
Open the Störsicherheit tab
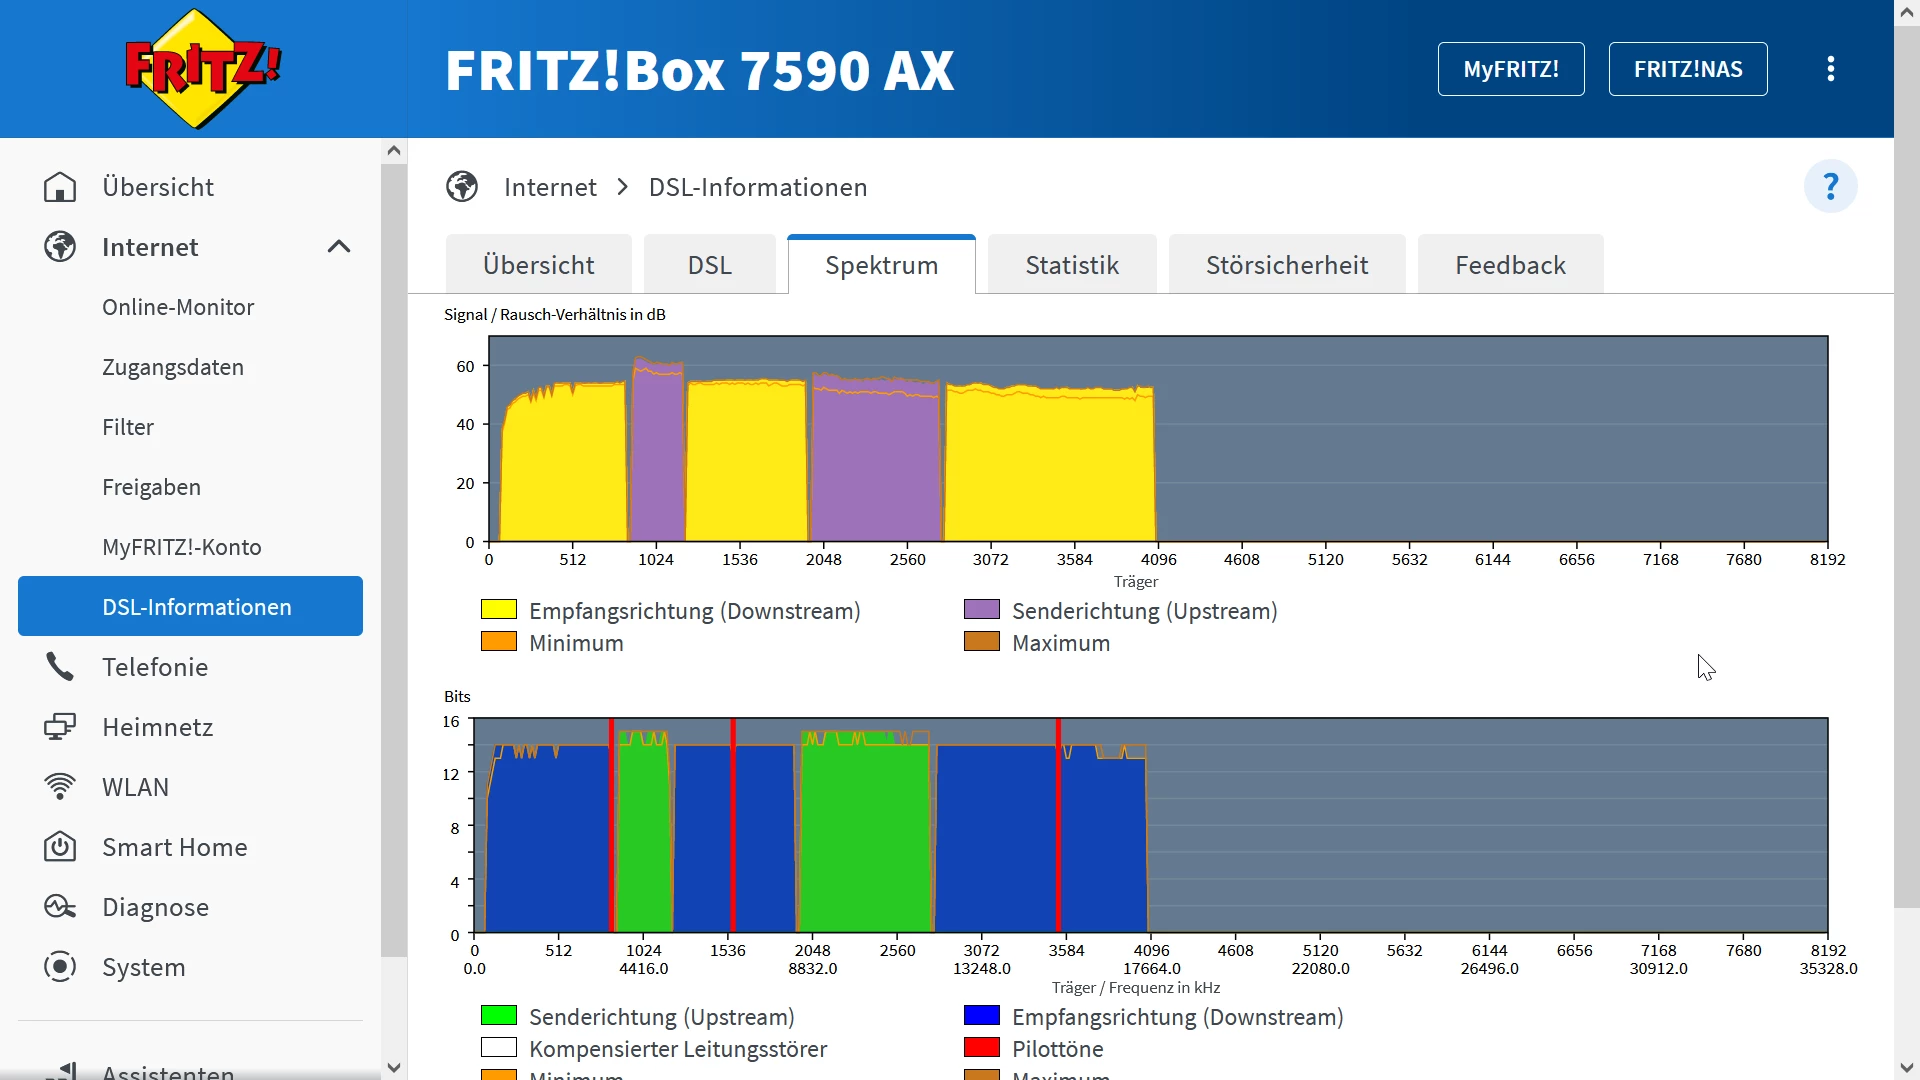click(x=1286, y=265)
